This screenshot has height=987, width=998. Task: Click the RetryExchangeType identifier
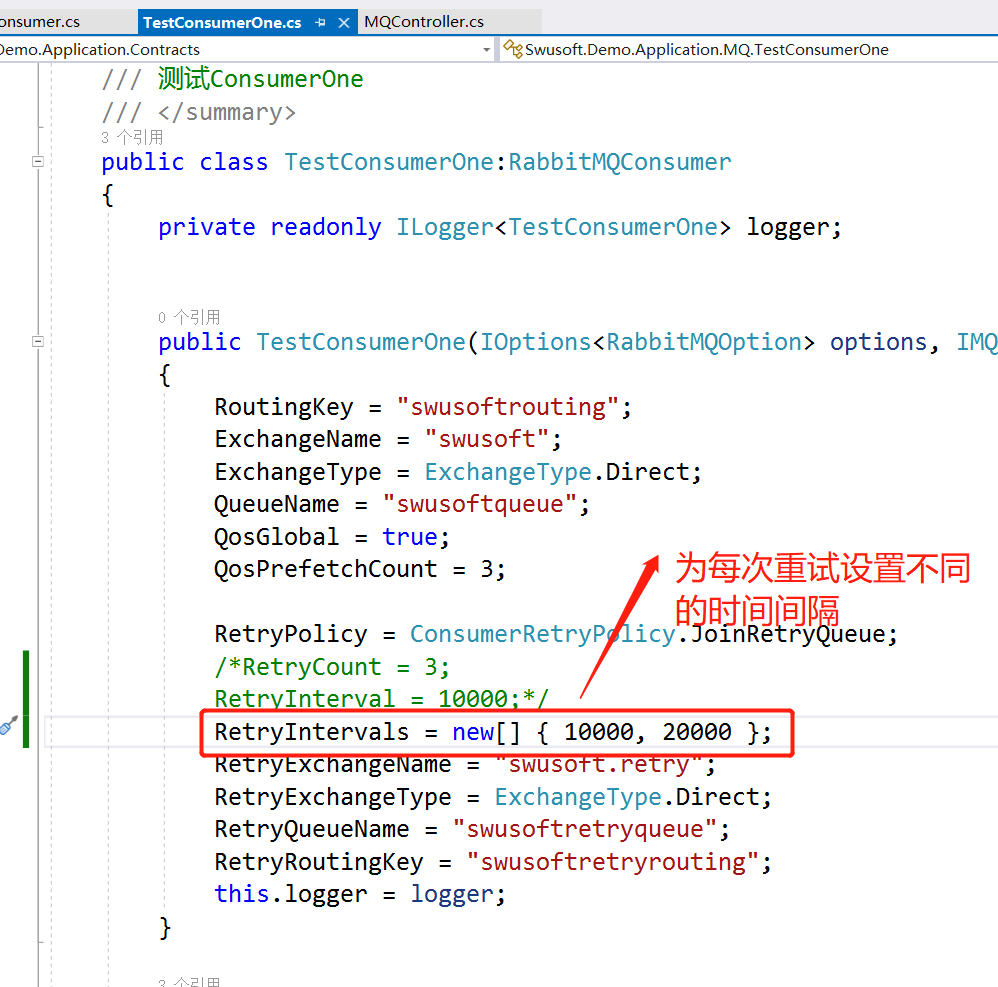332,797
